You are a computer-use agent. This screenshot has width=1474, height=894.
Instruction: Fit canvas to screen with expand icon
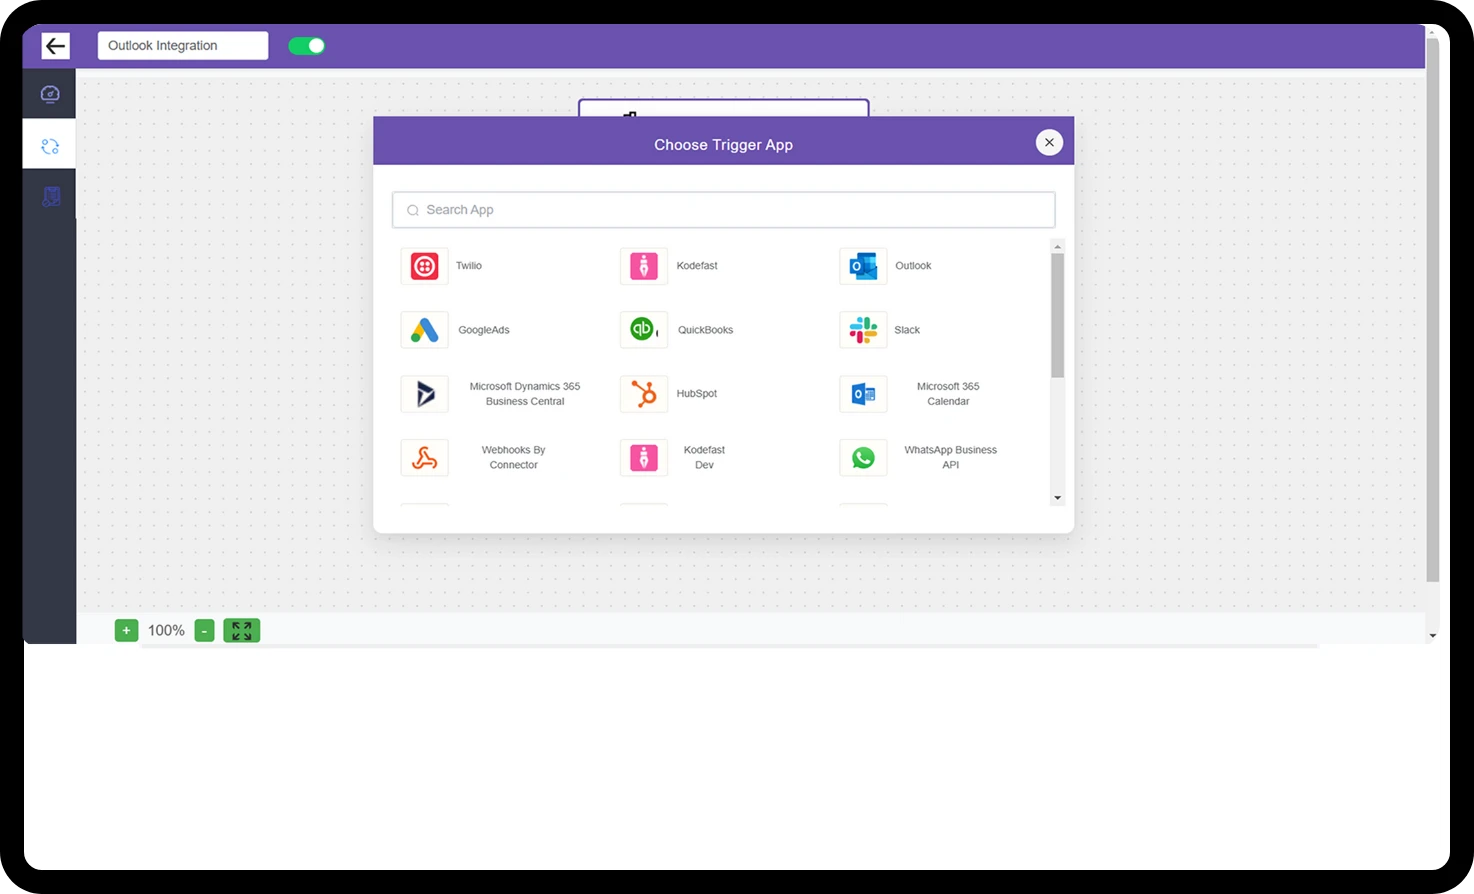point(241,630)
